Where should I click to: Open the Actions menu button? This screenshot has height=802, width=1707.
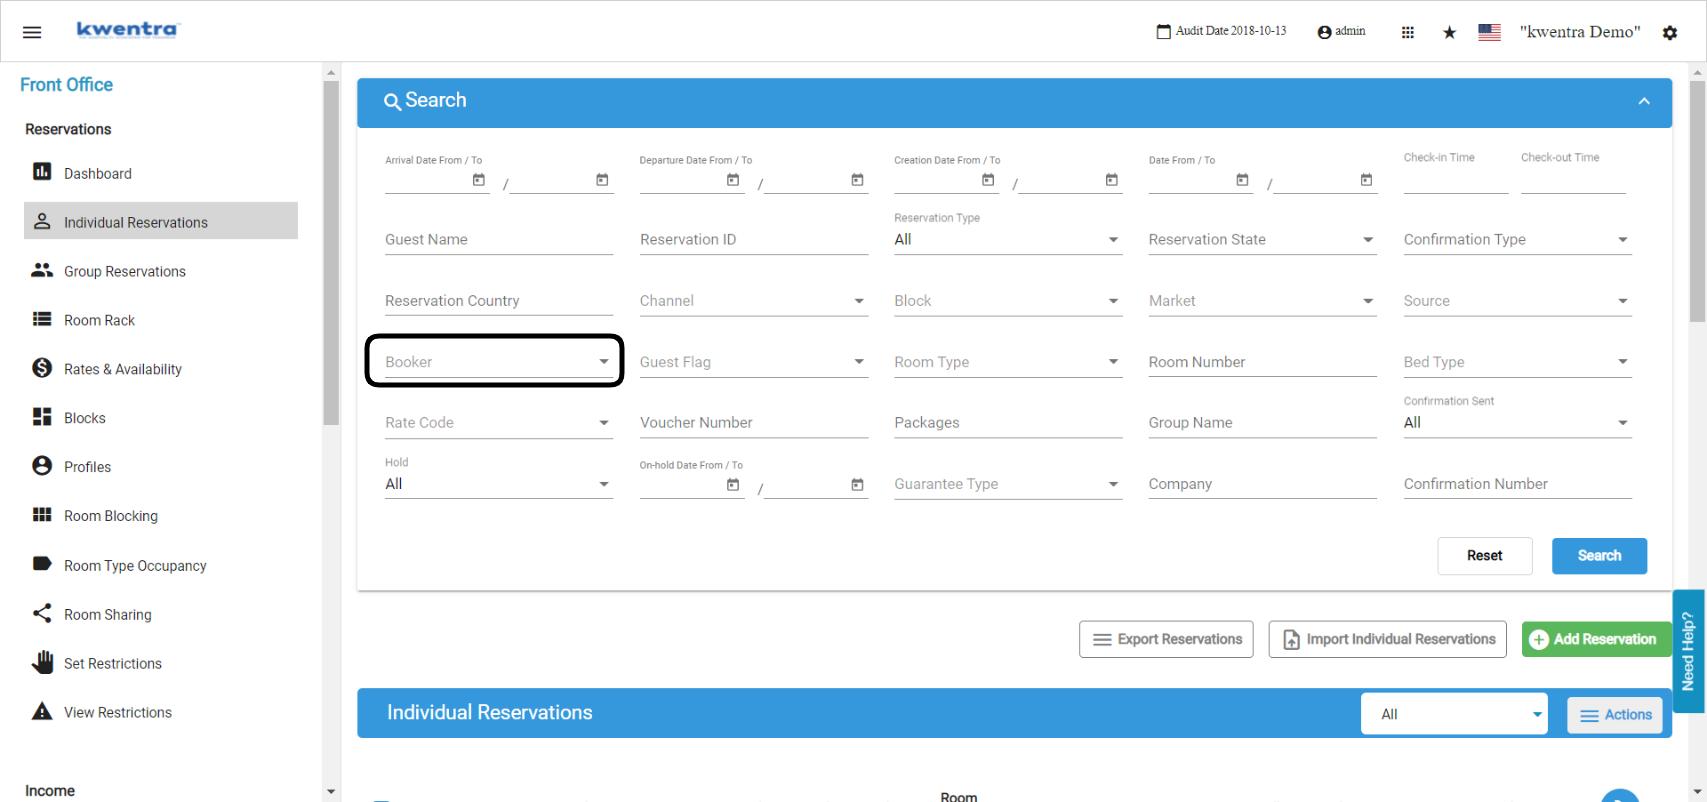1615,715
